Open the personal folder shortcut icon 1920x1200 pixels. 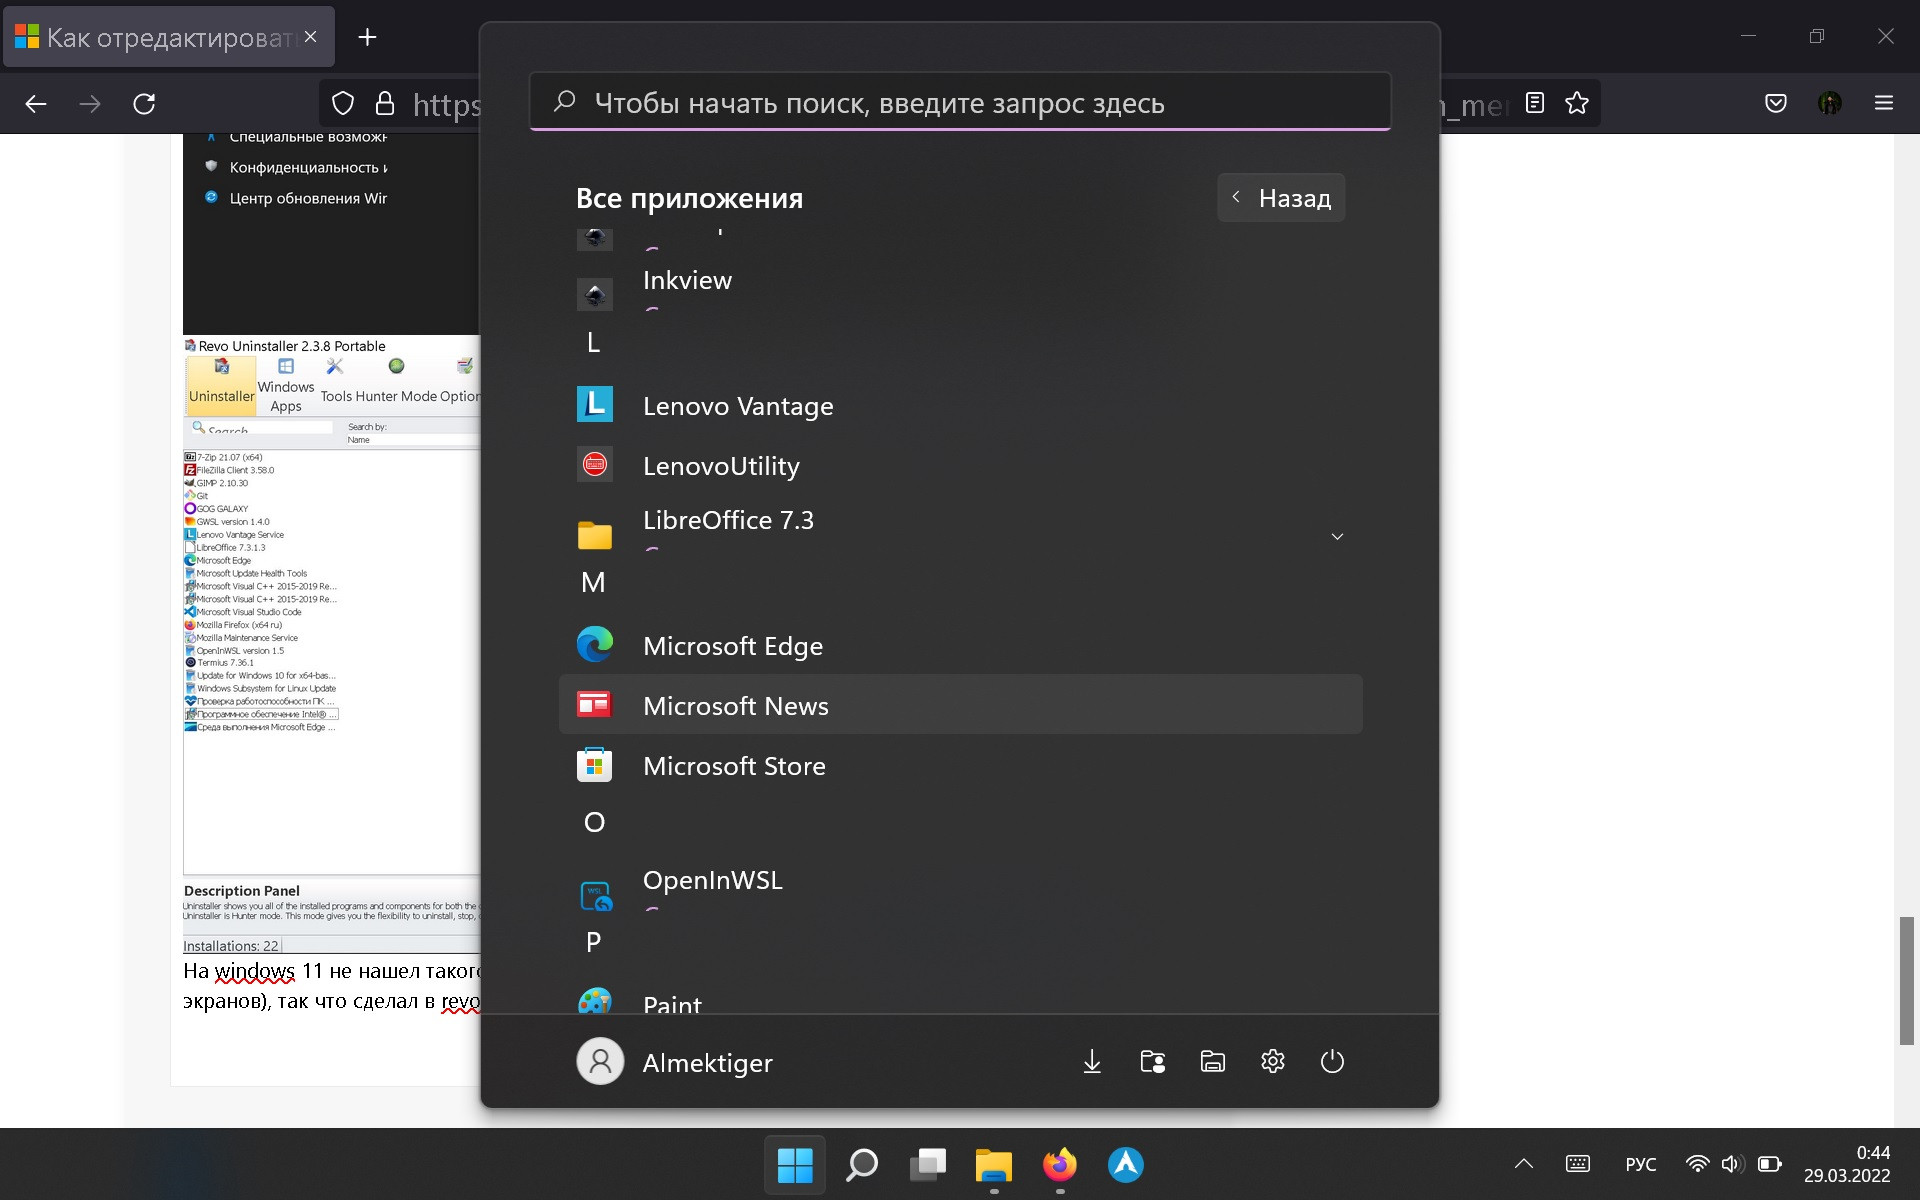(1152, 1061)
